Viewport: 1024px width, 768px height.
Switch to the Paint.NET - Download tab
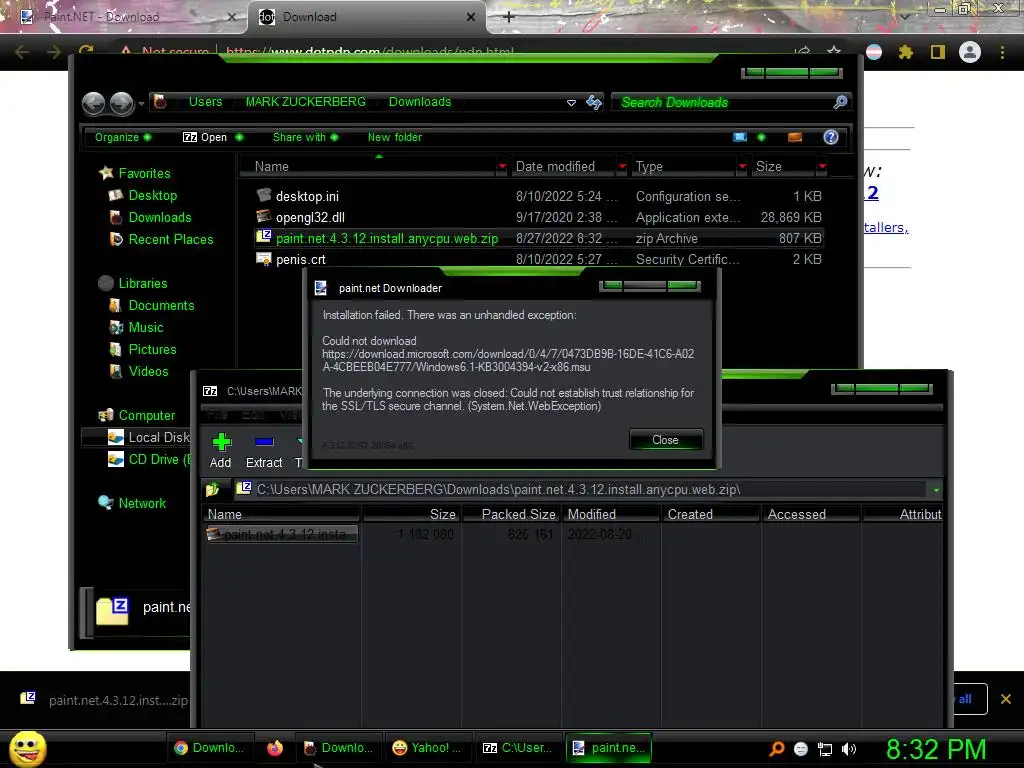123,17
